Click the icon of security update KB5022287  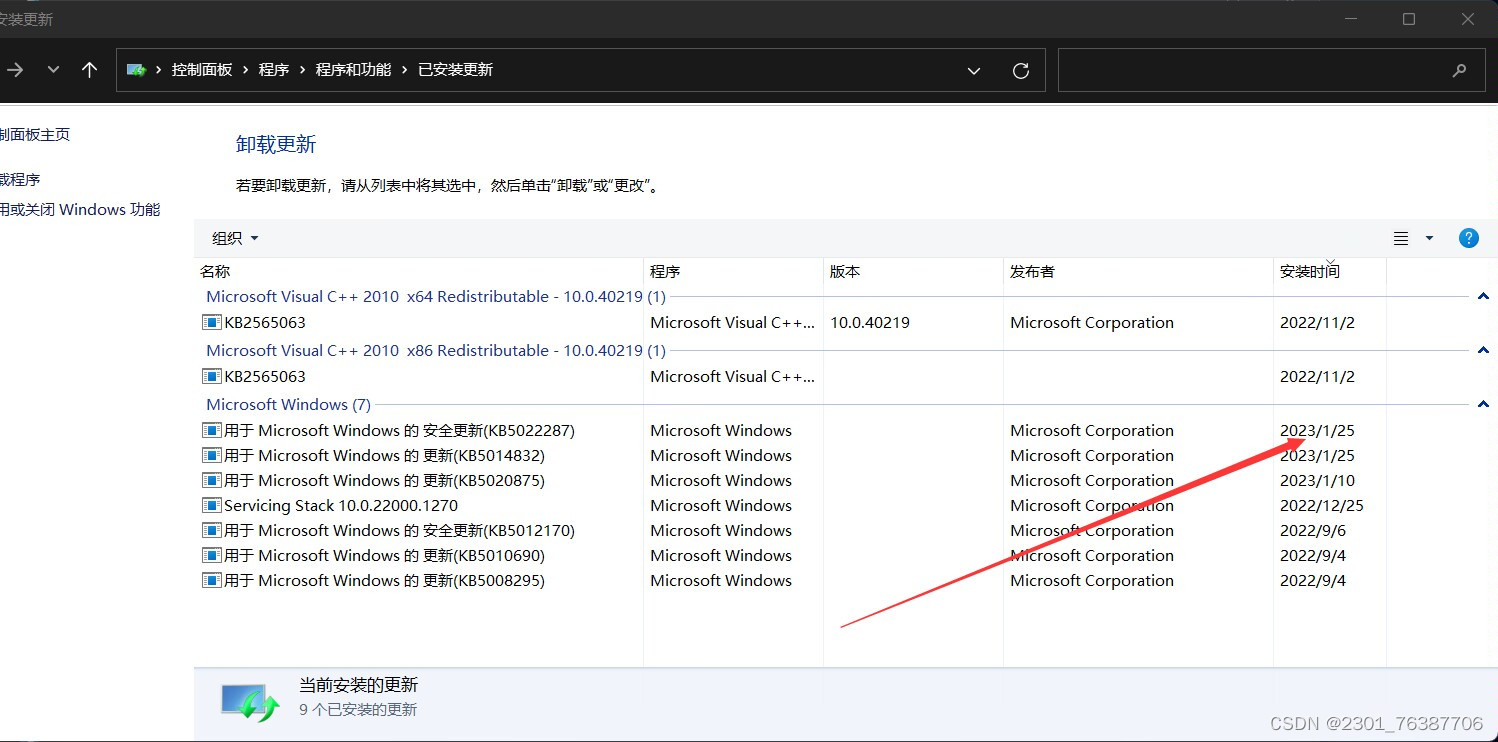click(211, 431)
